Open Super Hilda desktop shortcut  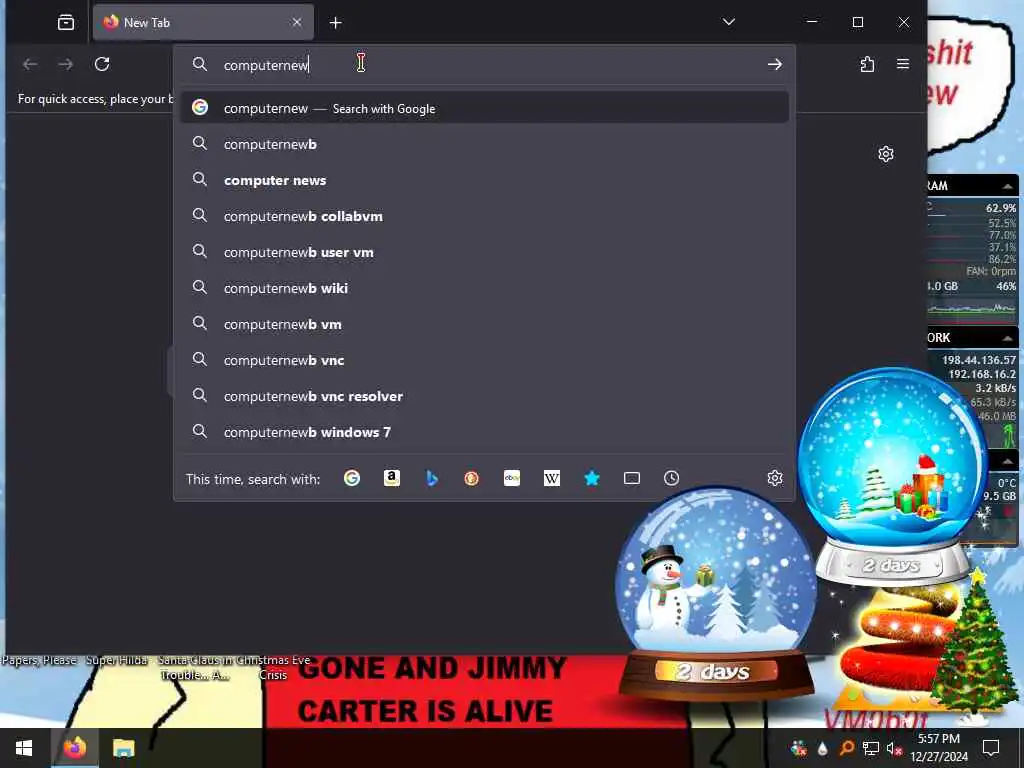click(117, 660)
